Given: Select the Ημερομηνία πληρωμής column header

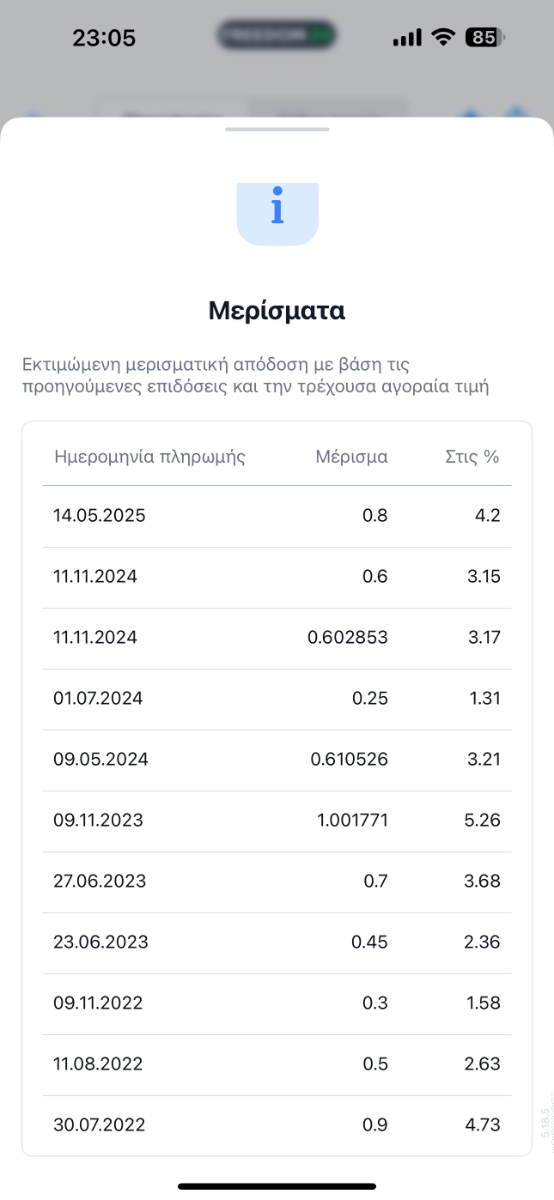Looking at the screenshot, I should (x=149, y=457).
